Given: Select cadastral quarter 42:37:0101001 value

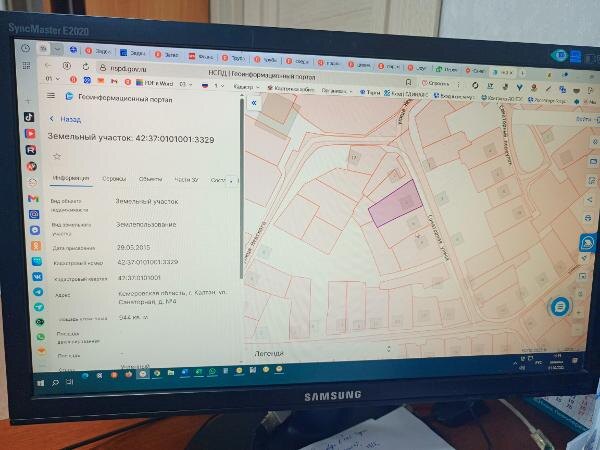Looking at the screenshot, I should point(139,277).
